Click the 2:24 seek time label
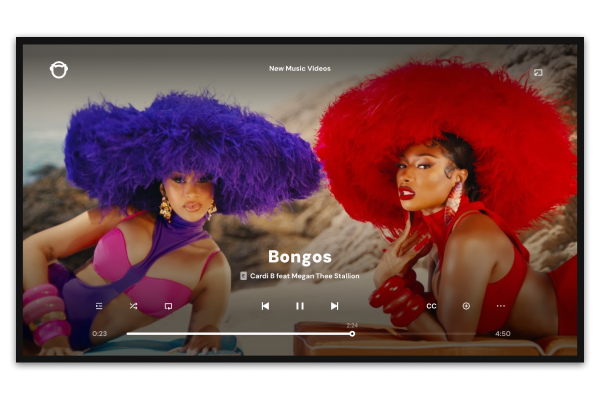Image resolution: width=600 pixels, height=400 pixels. tap(352, 325)
